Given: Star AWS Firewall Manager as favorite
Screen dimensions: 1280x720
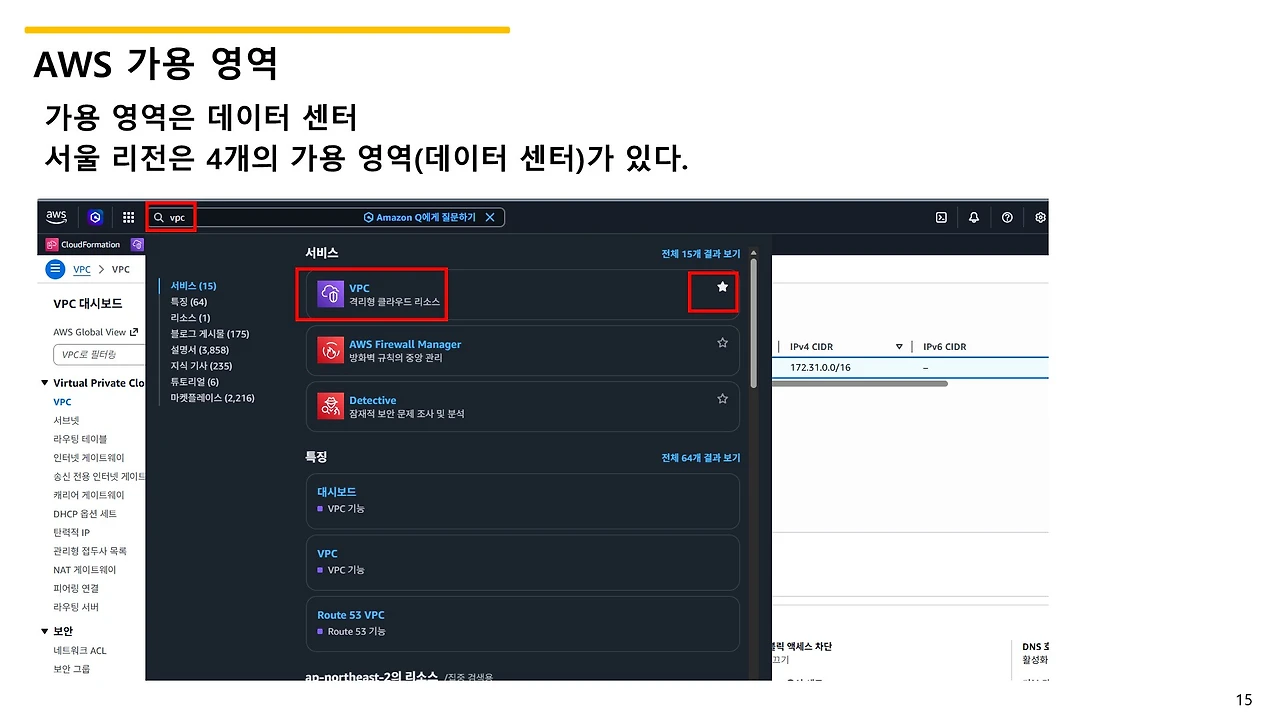Looking at the screenshot, I should [x=722, y=342].
